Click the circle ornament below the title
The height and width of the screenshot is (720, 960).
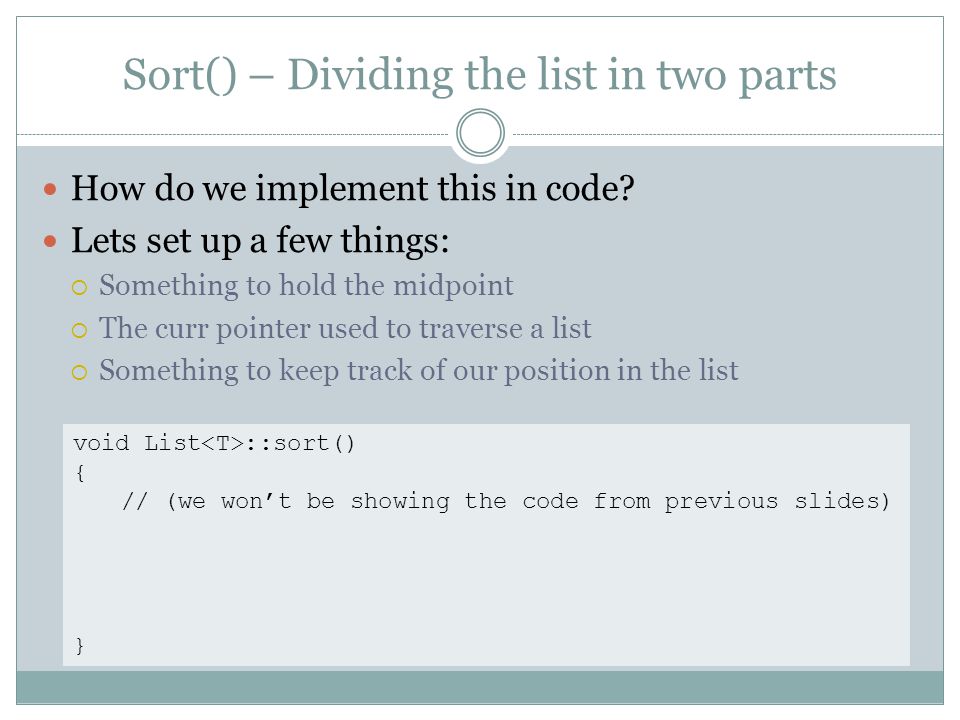(481, 133)
